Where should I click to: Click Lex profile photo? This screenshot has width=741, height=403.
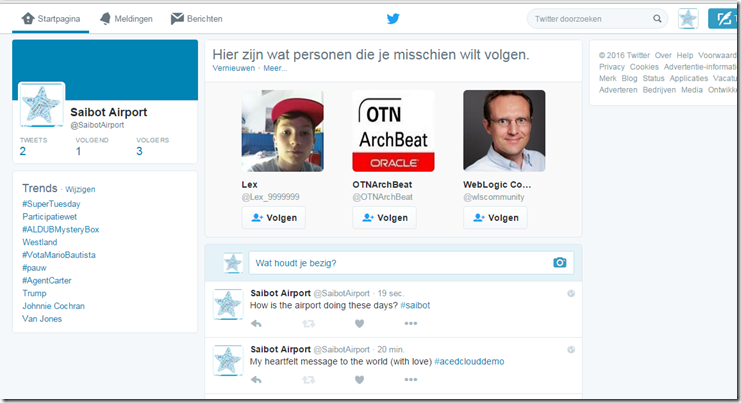[x=283, y=131]
